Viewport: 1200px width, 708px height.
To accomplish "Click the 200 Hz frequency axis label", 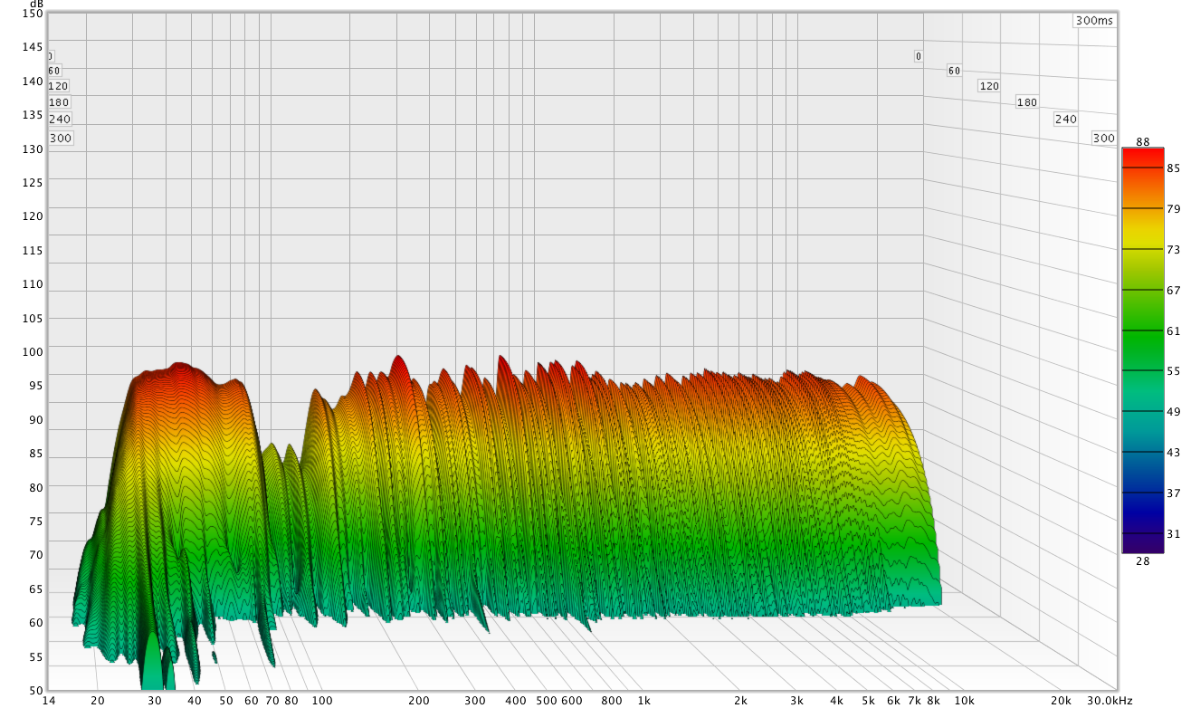I will coord(418,701).
